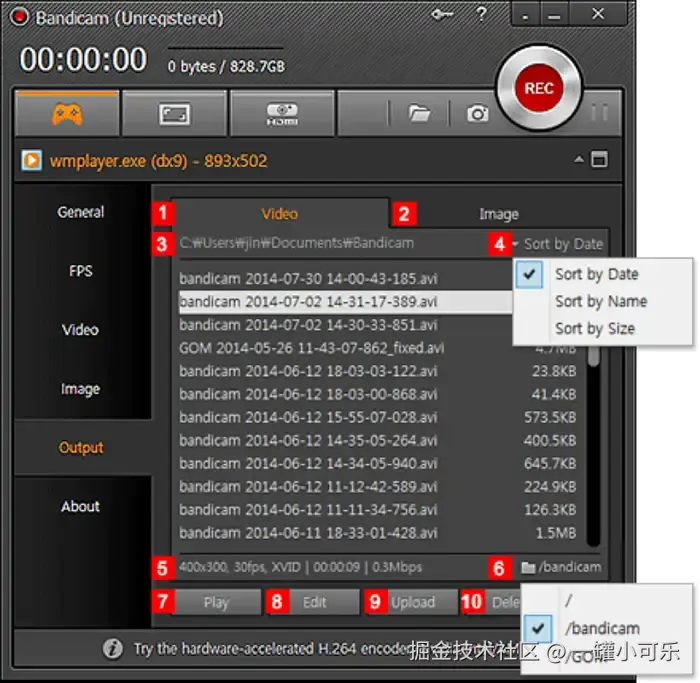Screen dimensions: 700x683
Task: Click the Upload button
Action: [413, 602]
